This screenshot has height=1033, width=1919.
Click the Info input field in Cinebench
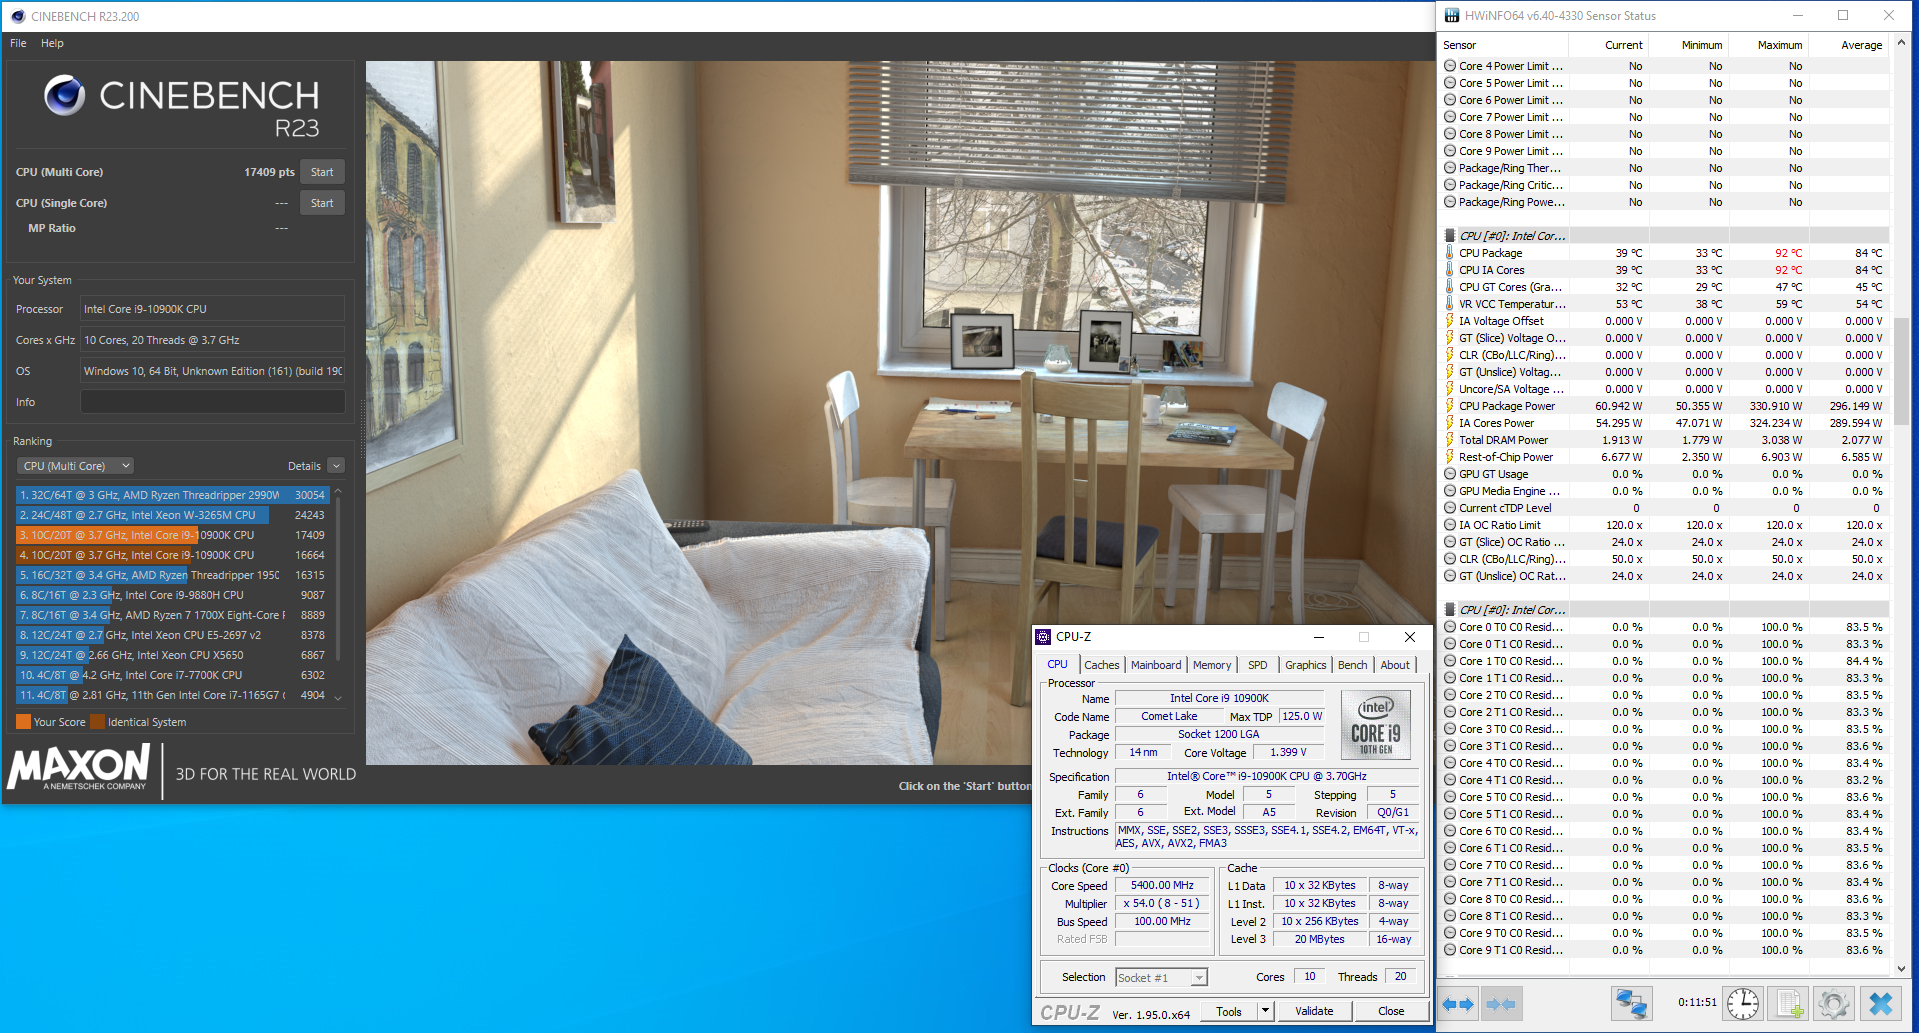213,402
